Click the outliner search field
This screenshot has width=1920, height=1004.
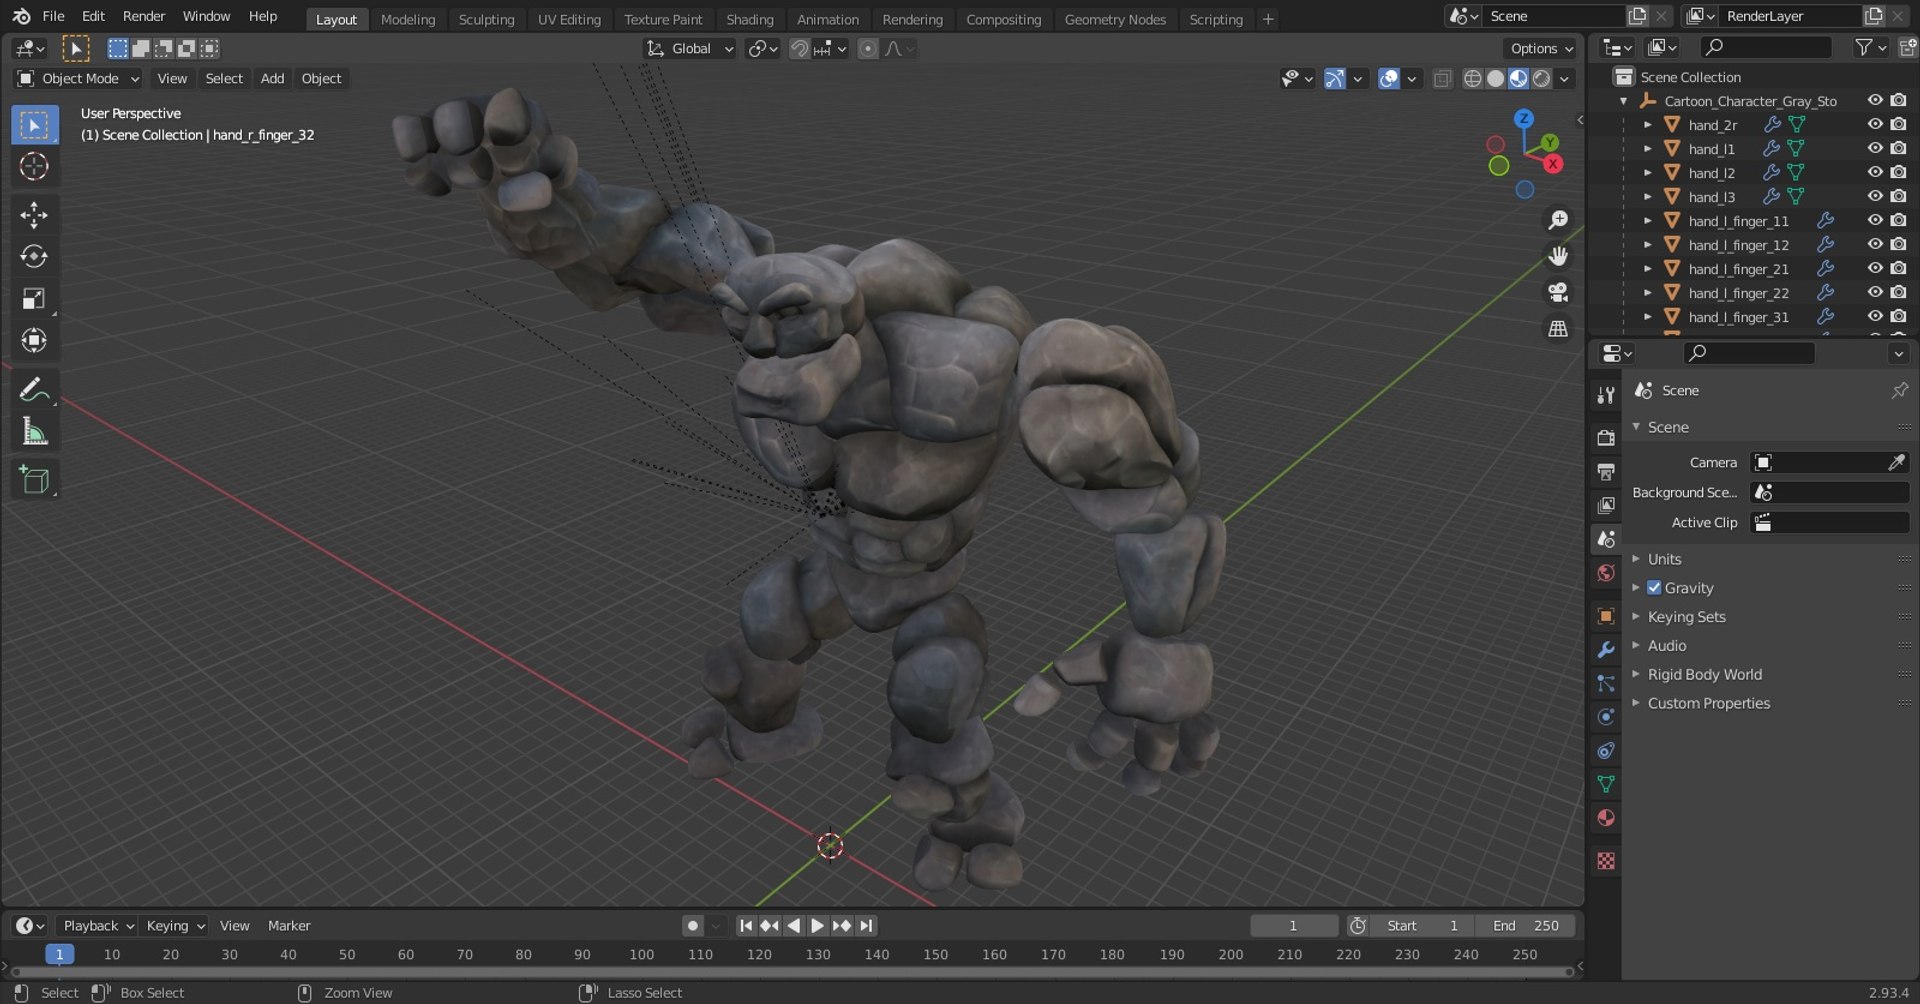click(x=1765, y=47)
